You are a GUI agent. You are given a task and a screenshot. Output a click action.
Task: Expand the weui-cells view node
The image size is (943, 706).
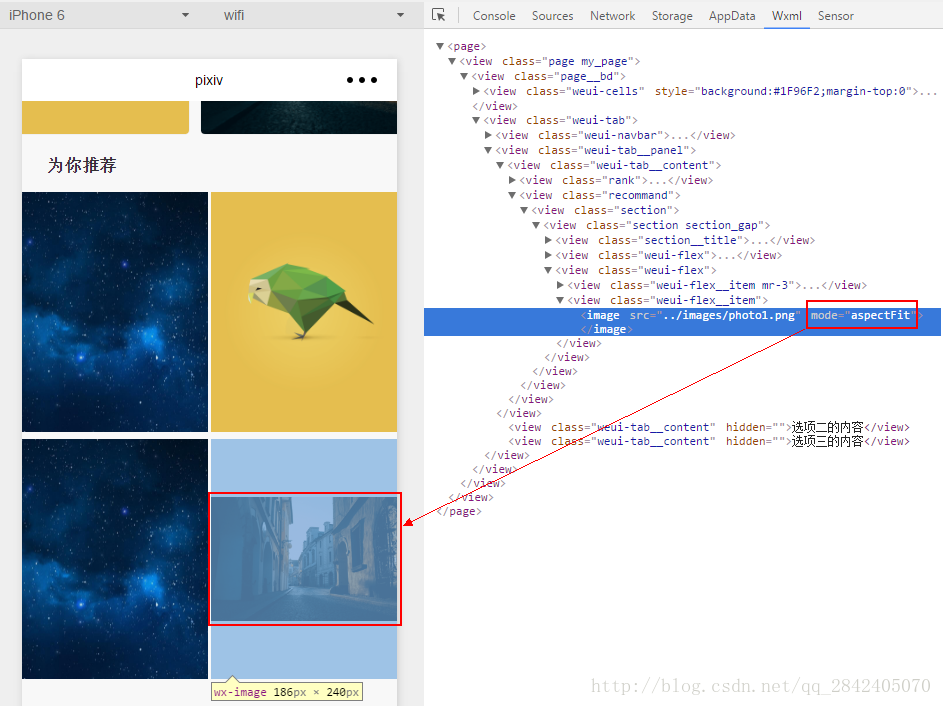coord(476,91)
